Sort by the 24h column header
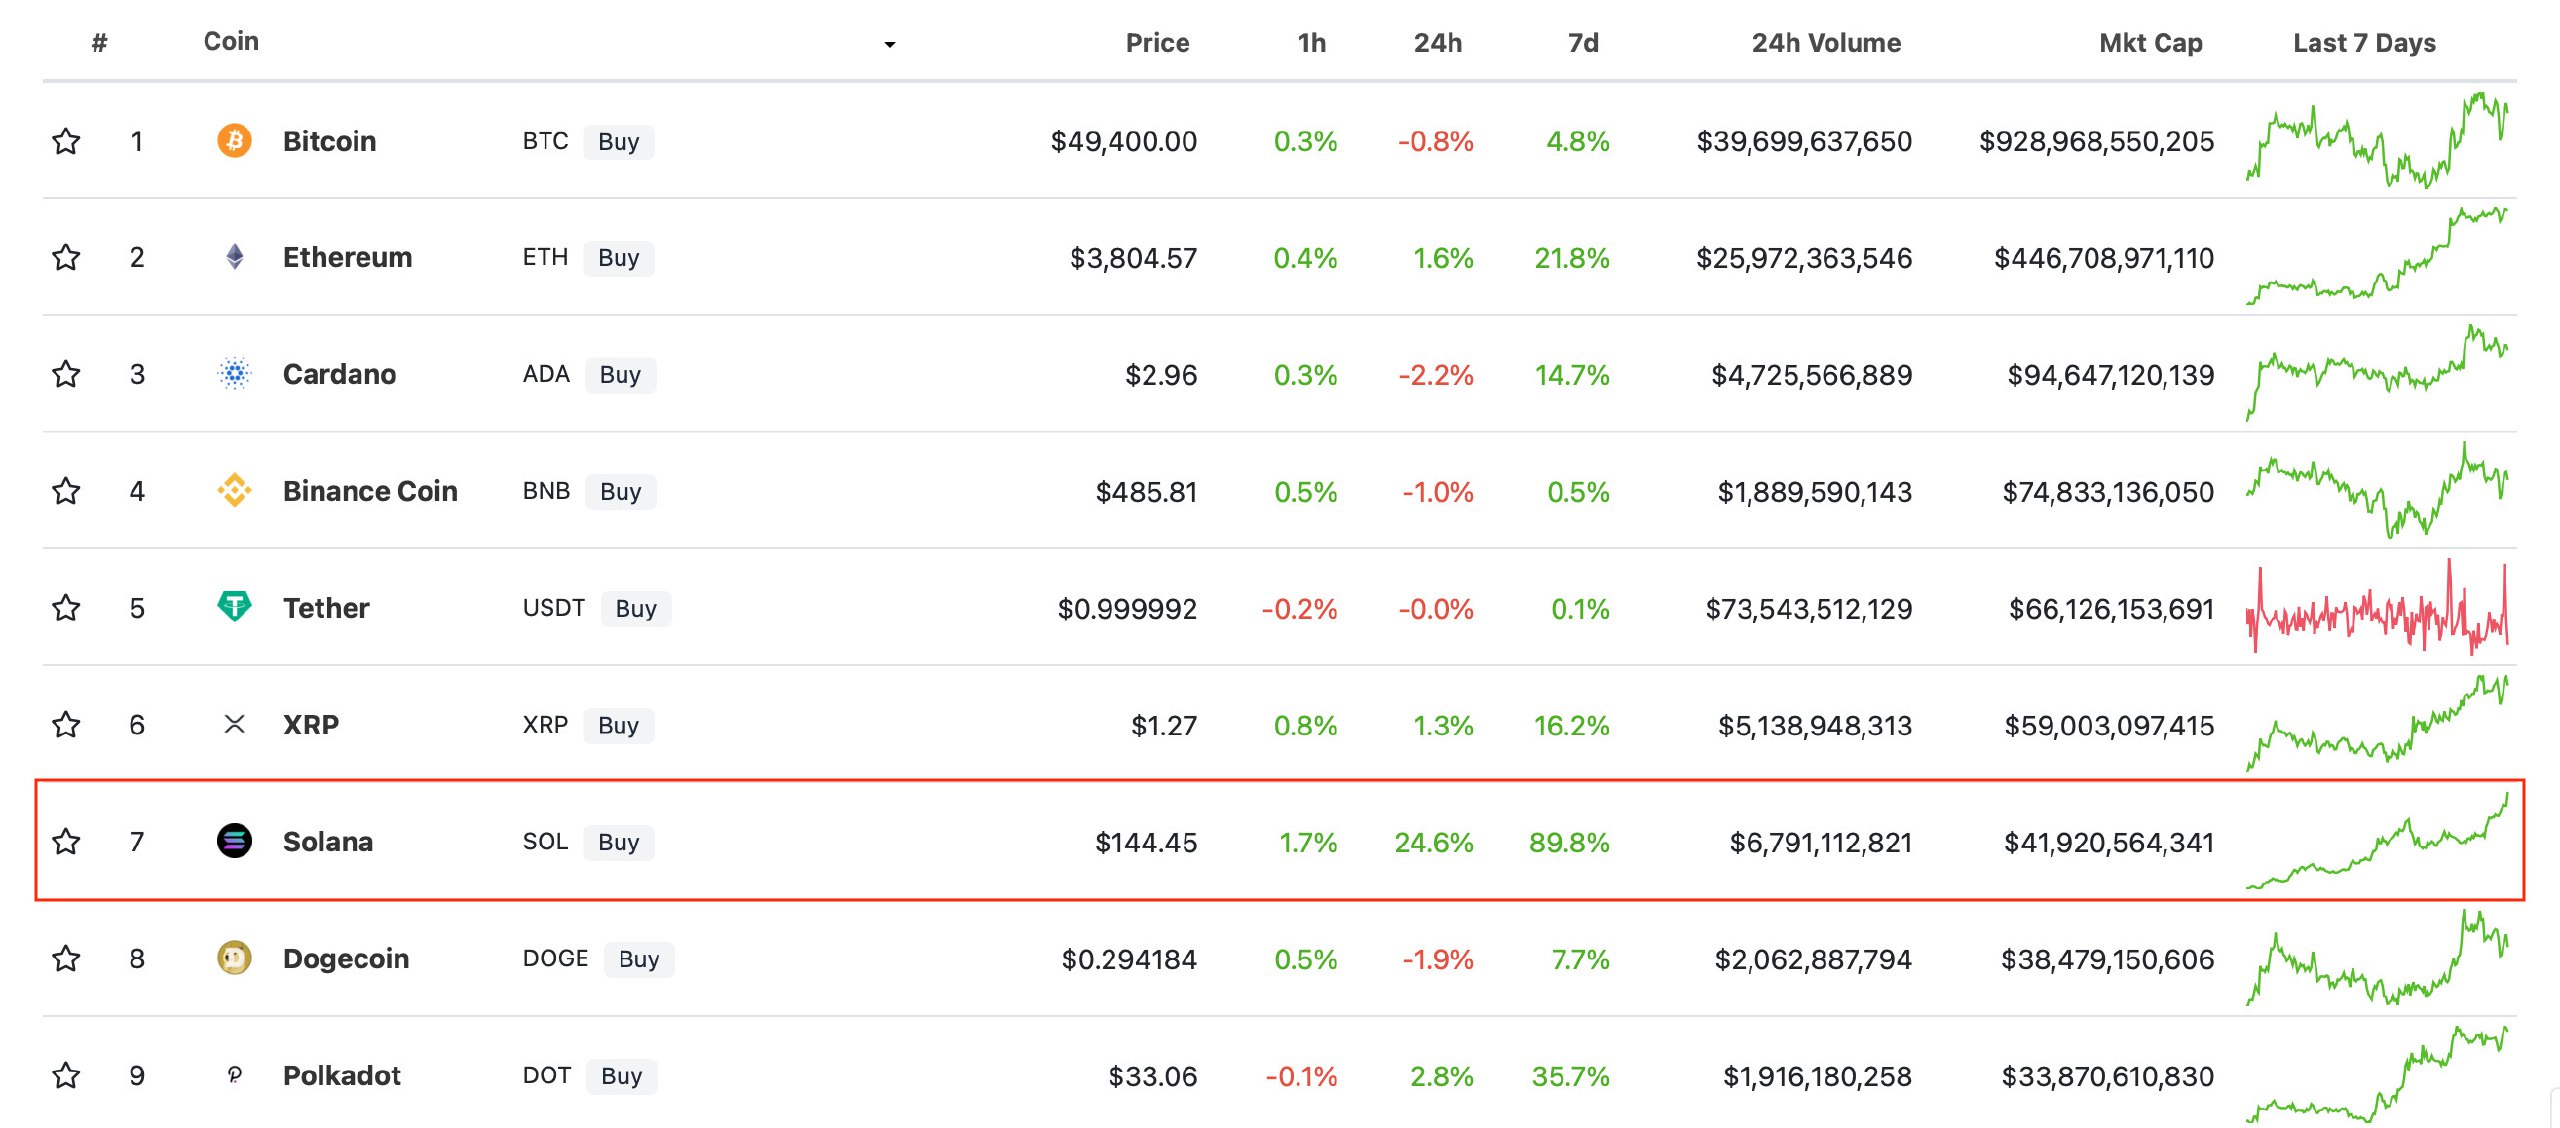This screenshot has height=1128, width=2560. click(1437, 43)
